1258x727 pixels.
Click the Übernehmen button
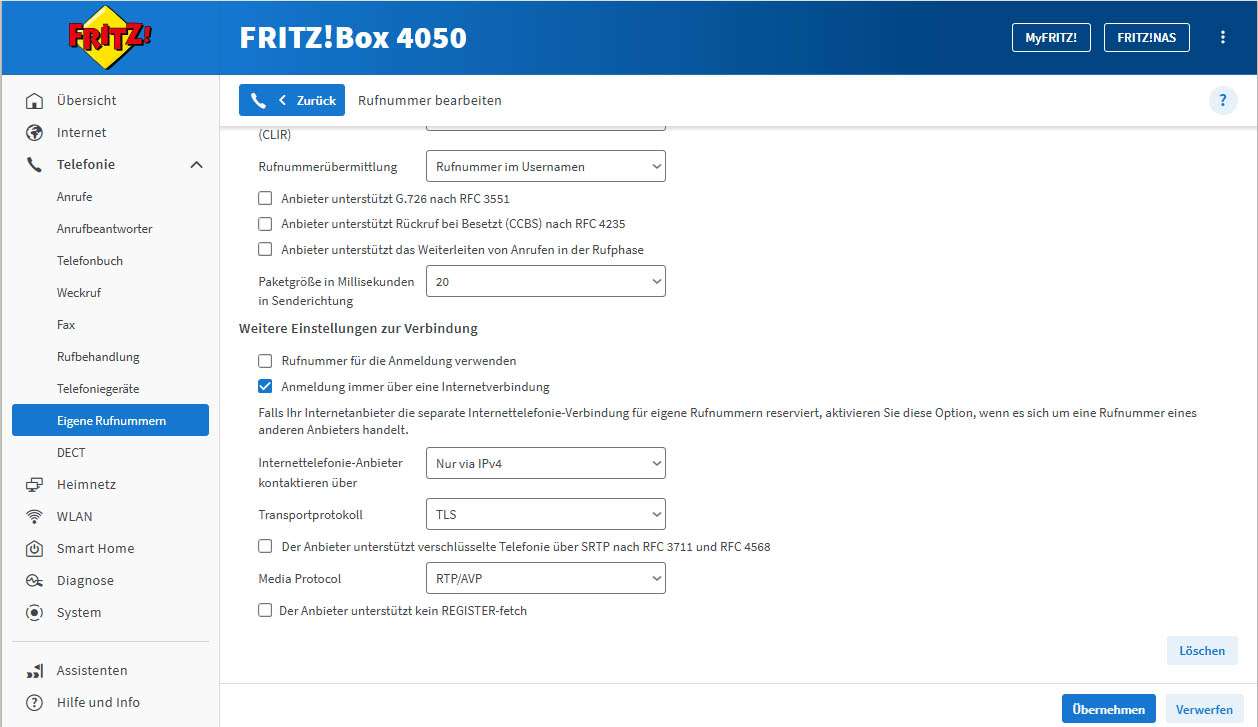click(x=1108, y=709)
